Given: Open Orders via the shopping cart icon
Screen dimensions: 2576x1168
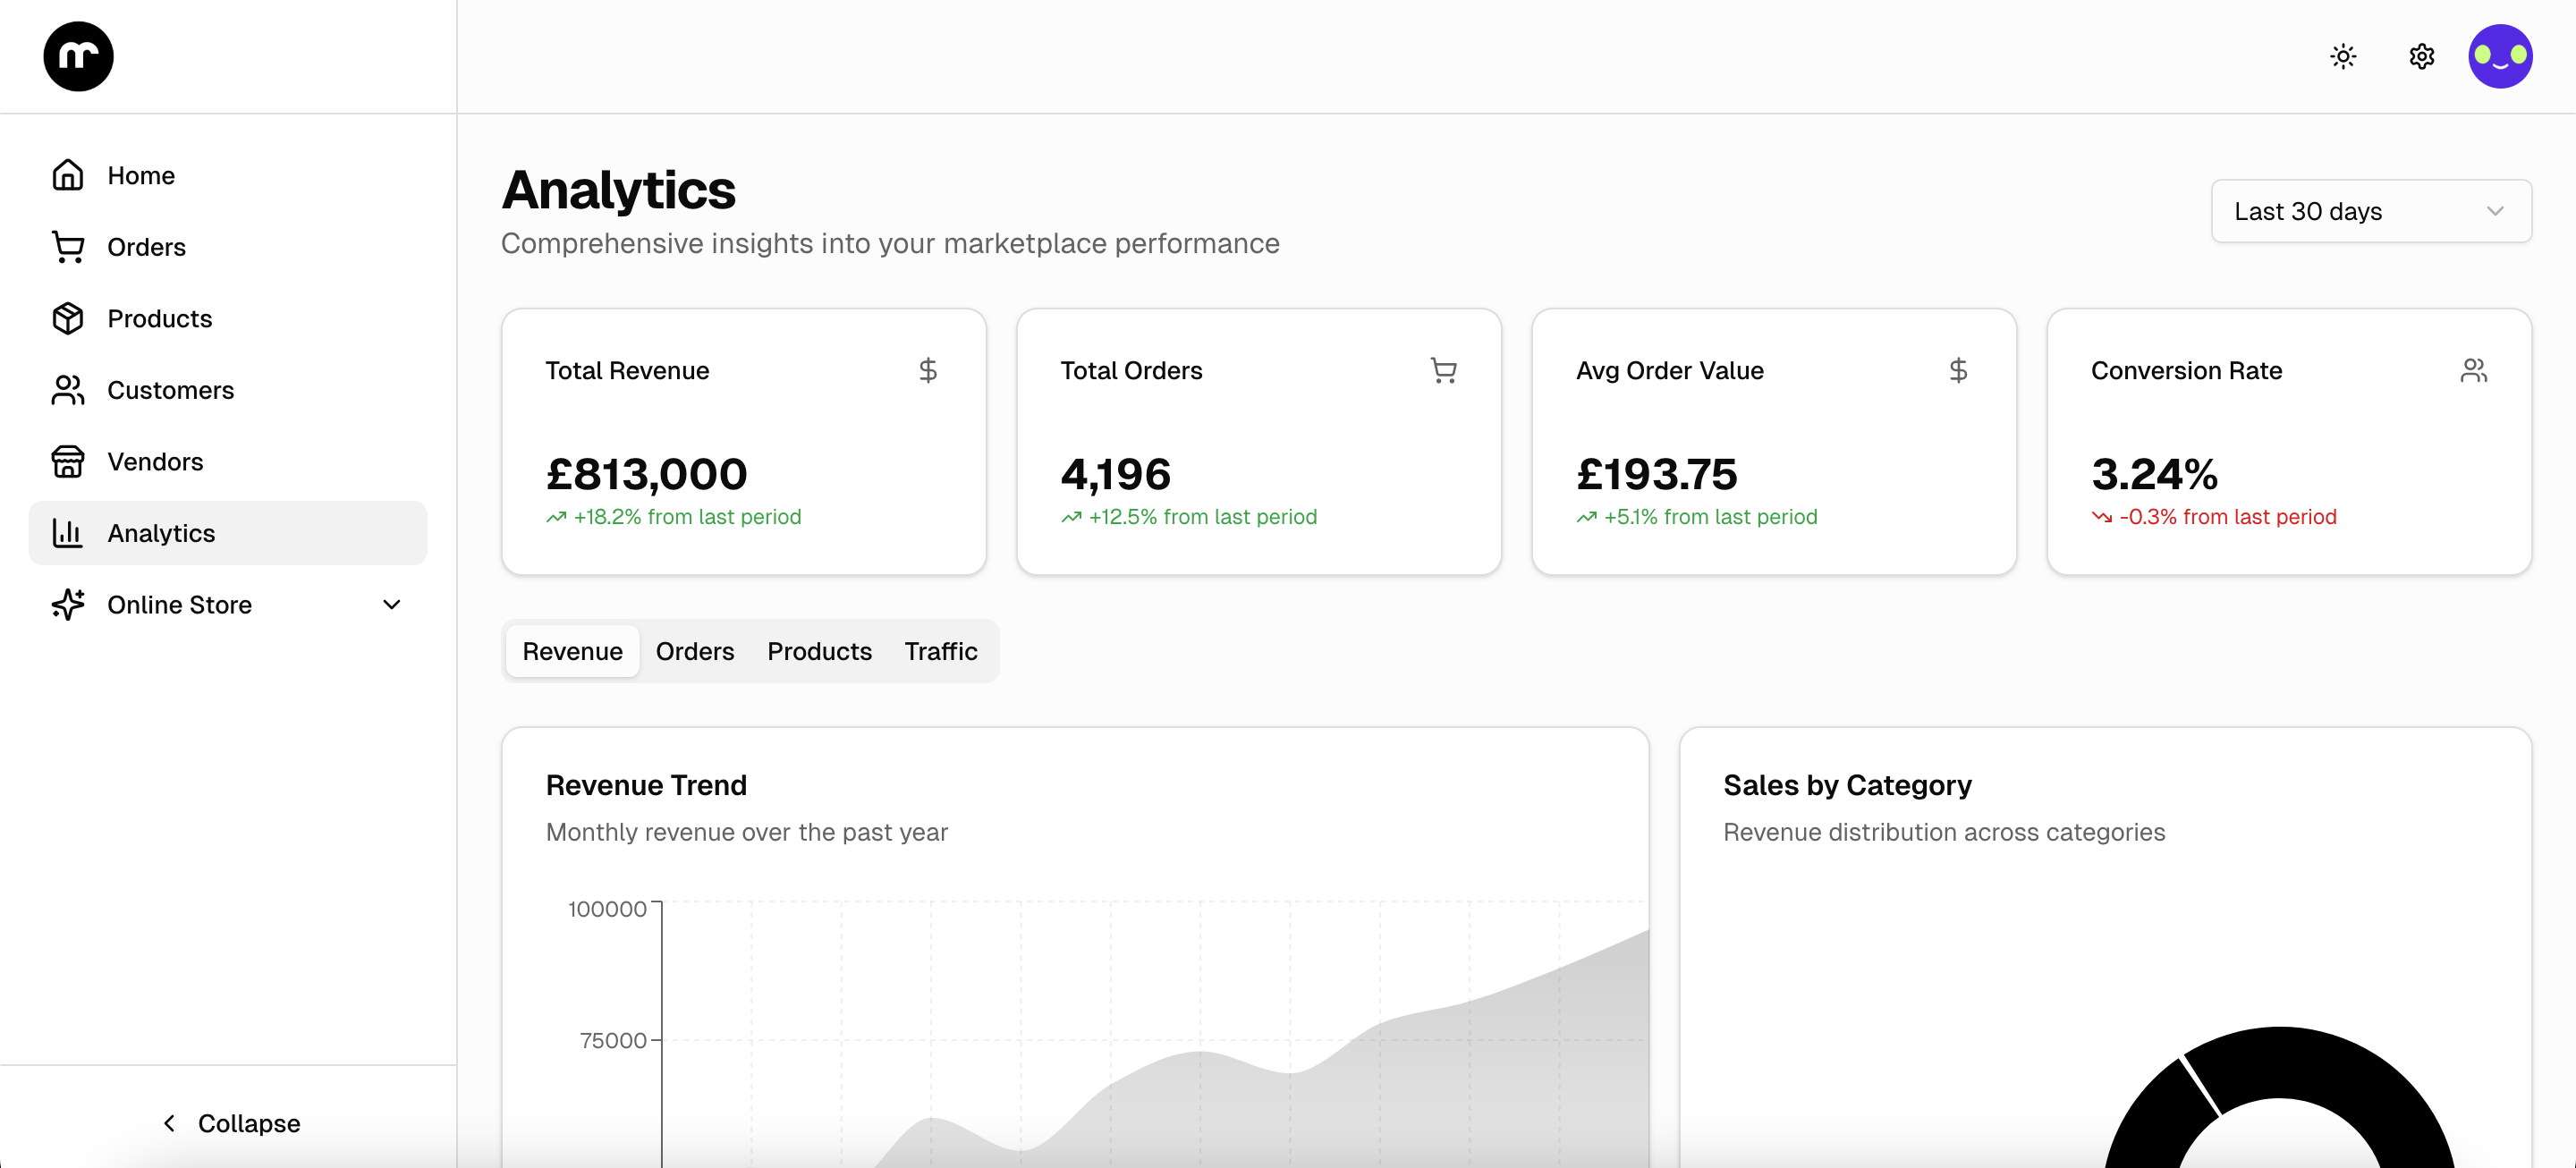Looking at the screenshot, I should 67,246.
